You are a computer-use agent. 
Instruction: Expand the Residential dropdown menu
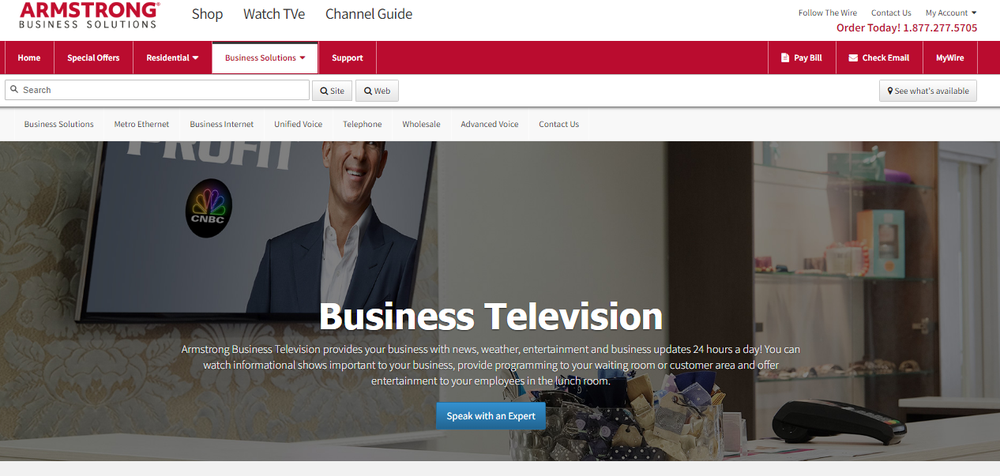172,58
